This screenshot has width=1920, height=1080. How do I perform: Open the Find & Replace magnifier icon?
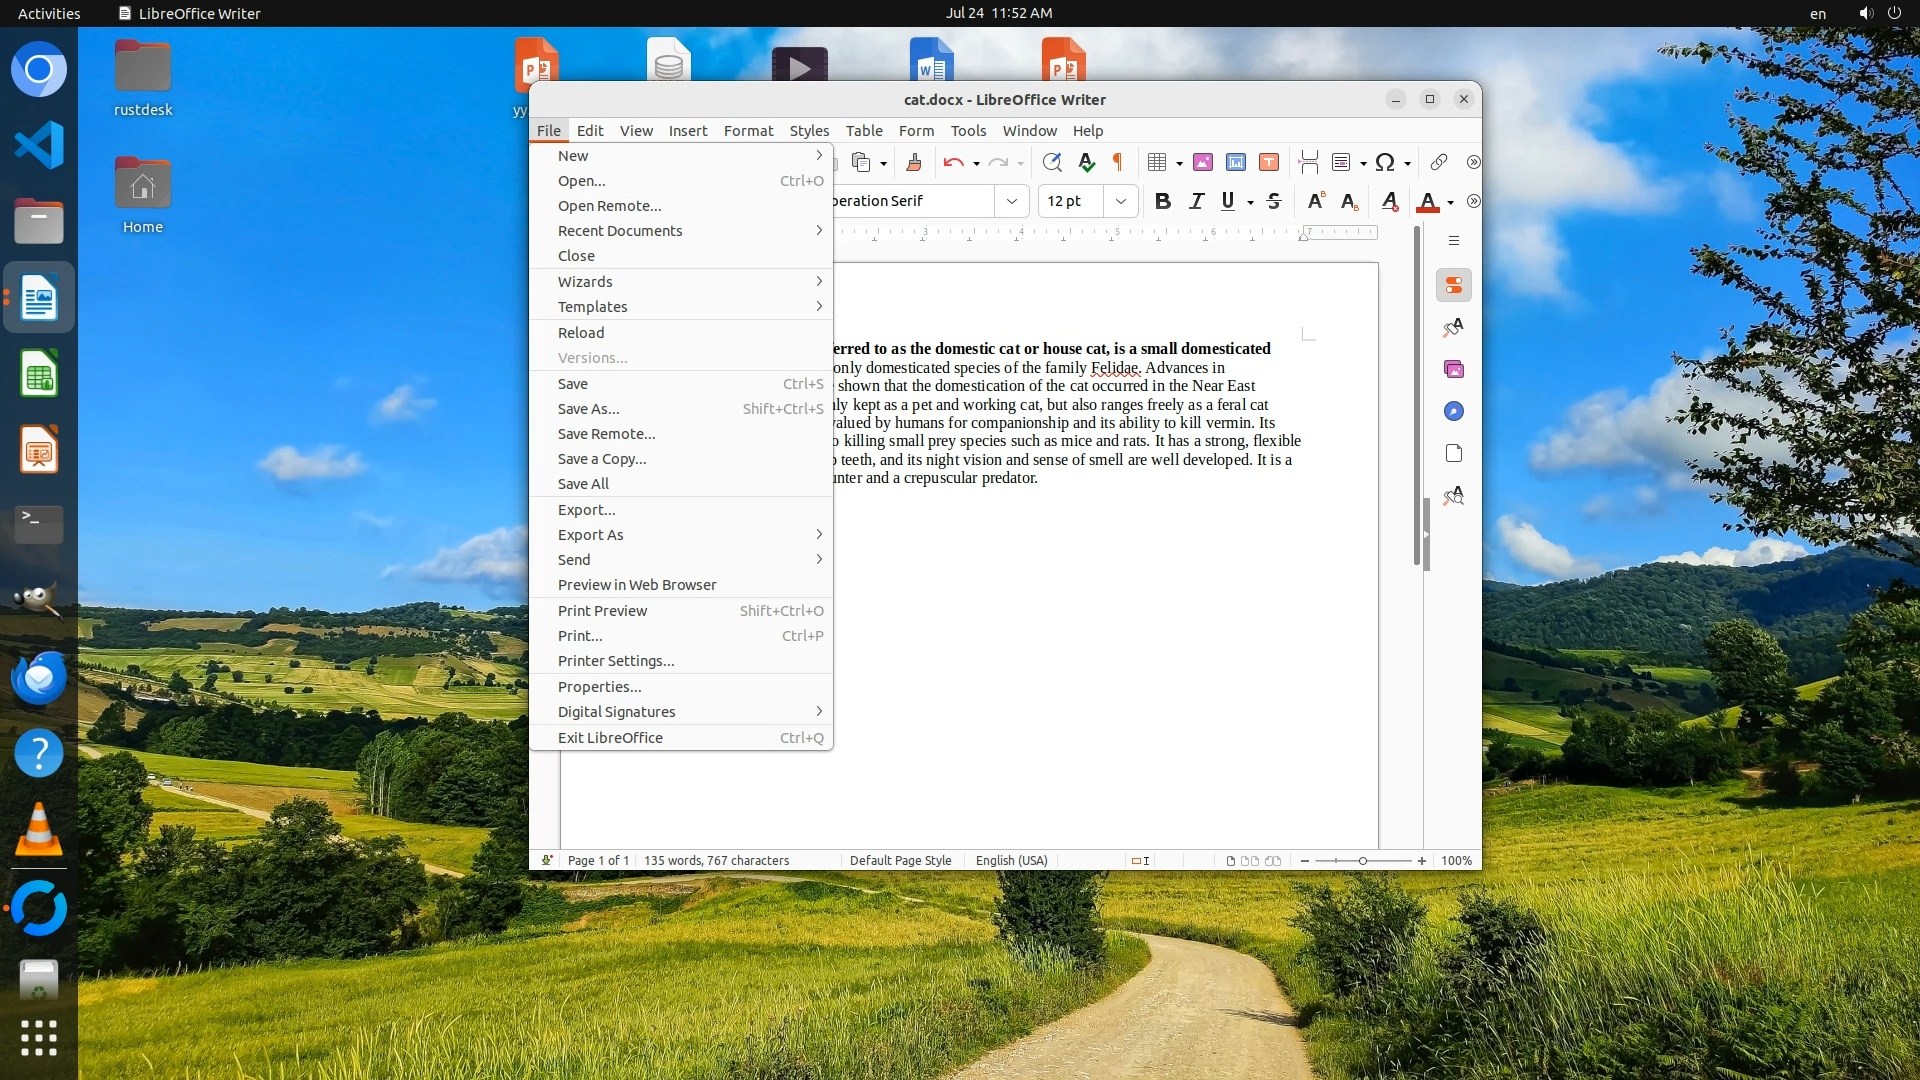click(1051, 162)
